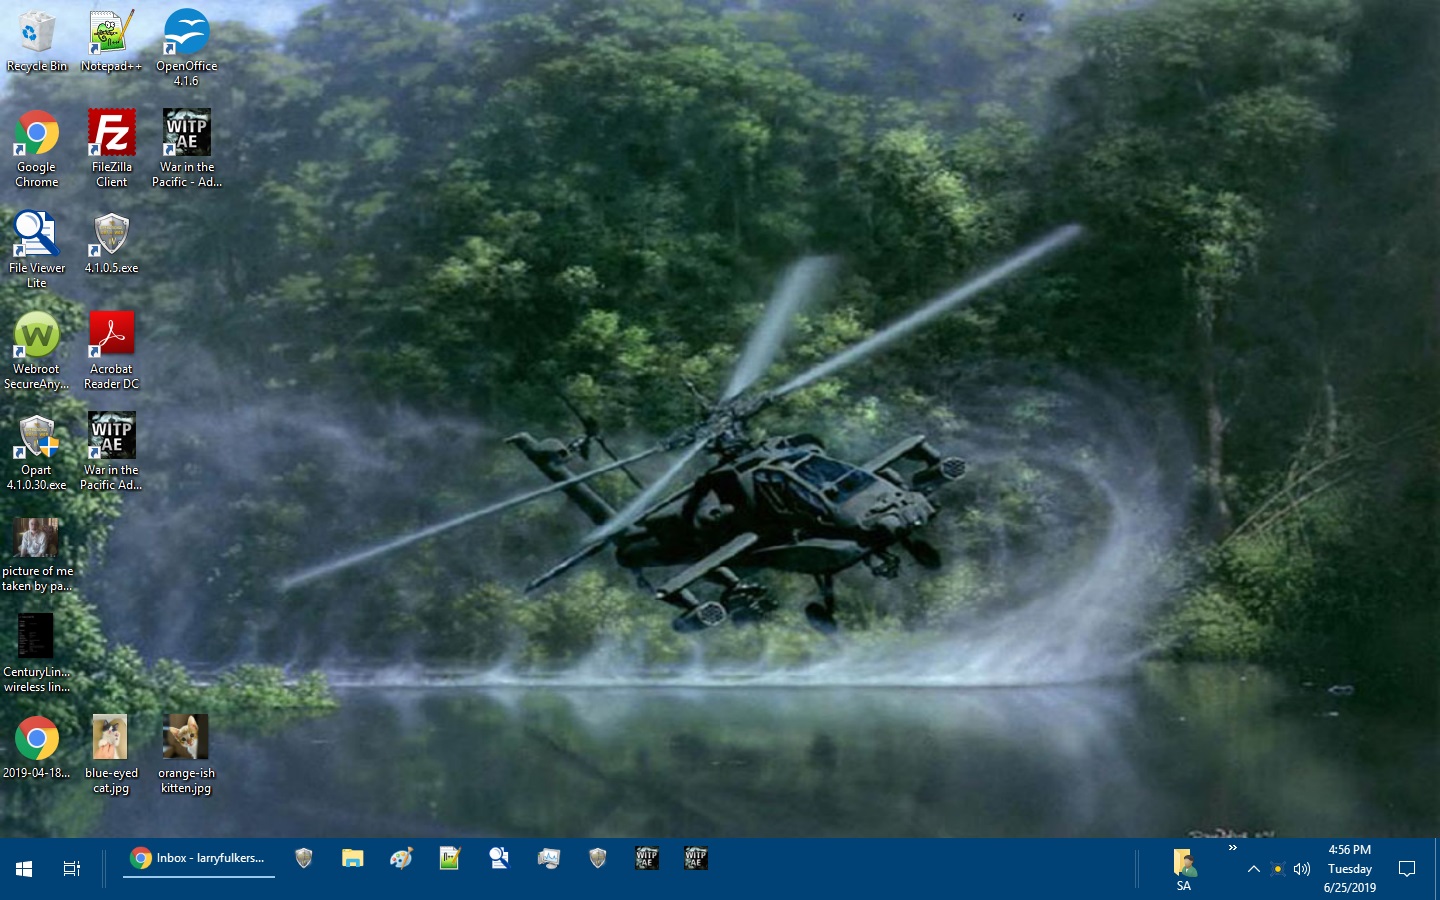
Task: Select the Acrobat Reader DC desktop shortcut
Action: pos(111,351)
